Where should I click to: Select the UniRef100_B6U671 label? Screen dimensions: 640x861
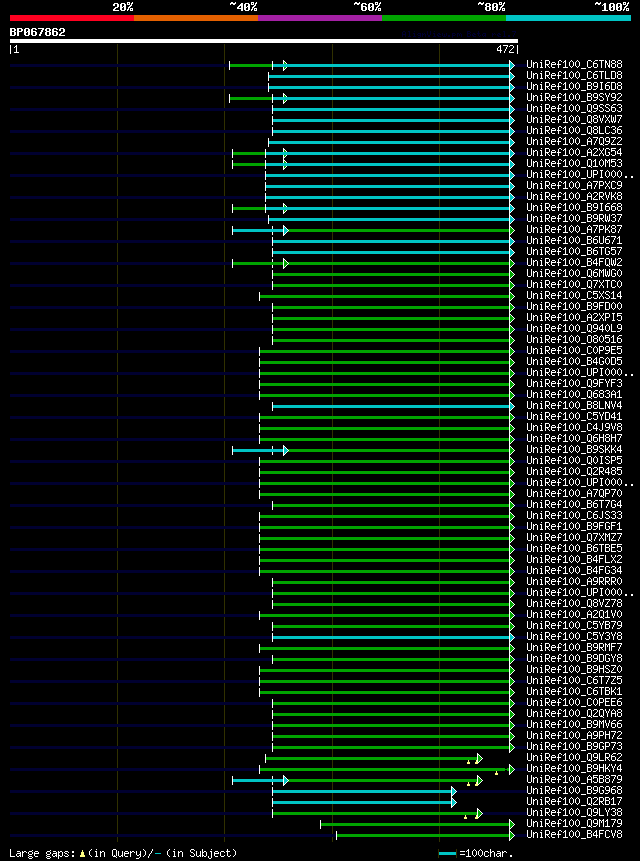point(574,241)
